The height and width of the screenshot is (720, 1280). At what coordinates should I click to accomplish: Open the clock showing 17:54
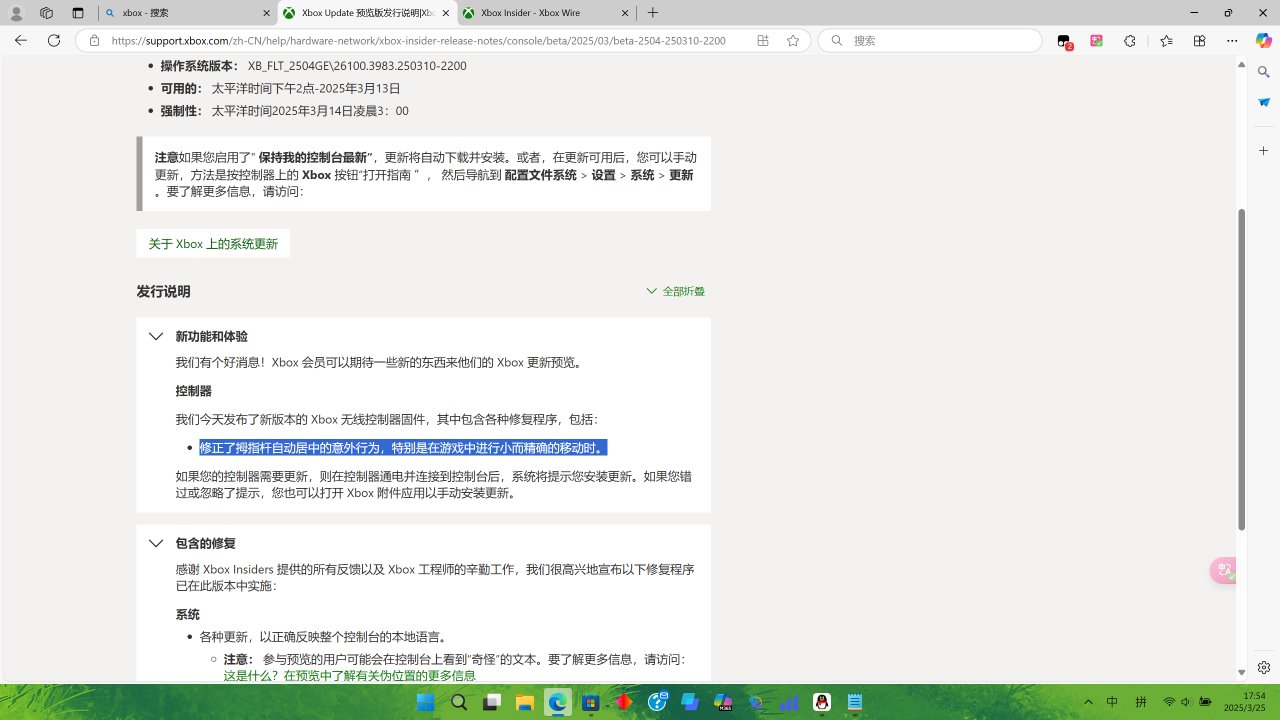click(x=1254, y=696)
